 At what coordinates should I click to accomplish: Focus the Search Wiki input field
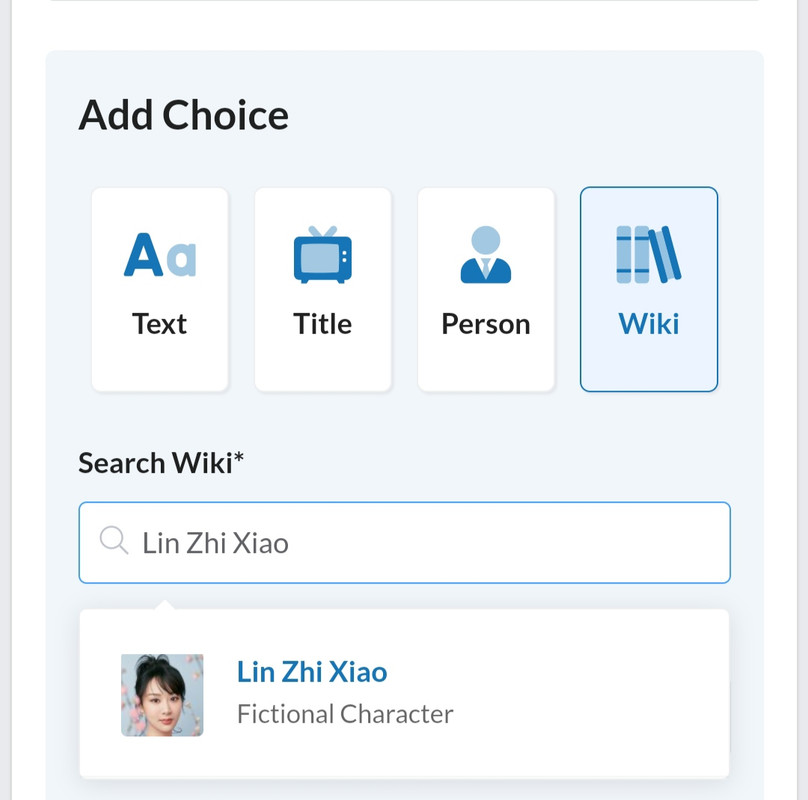tap(500, 542)
